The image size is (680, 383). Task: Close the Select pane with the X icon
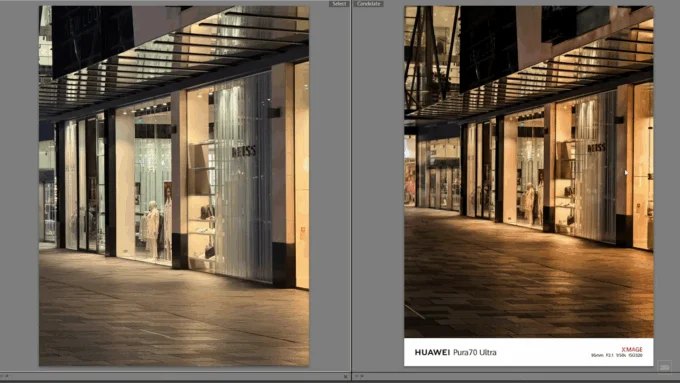click(x=345, y=376)
